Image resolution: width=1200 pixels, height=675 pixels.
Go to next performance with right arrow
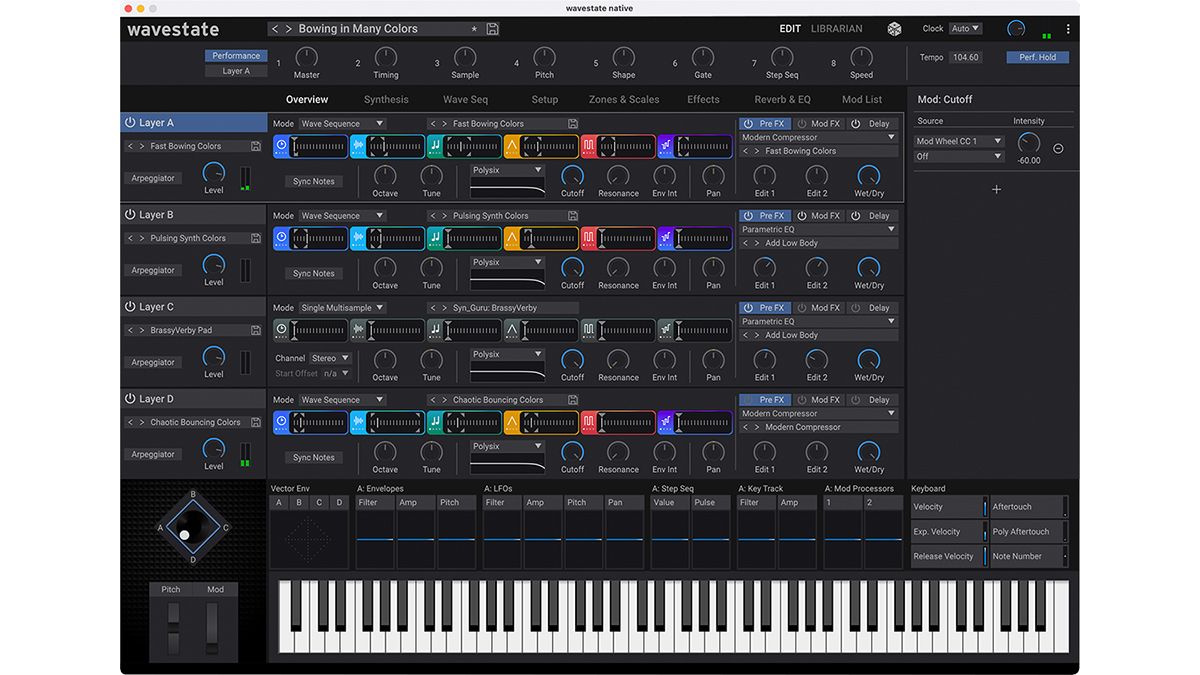point(289,29)
